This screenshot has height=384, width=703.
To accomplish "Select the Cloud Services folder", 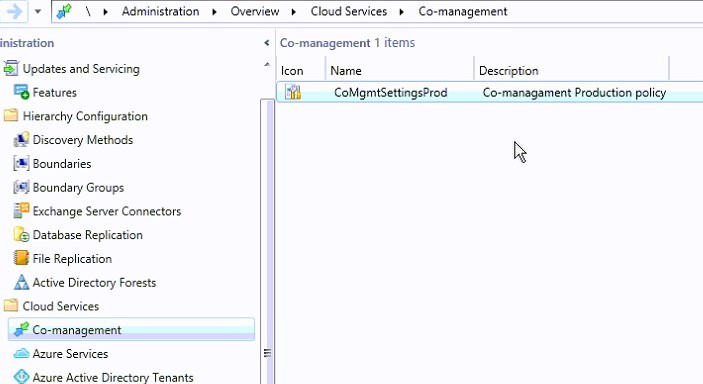I will coord(61,306).
